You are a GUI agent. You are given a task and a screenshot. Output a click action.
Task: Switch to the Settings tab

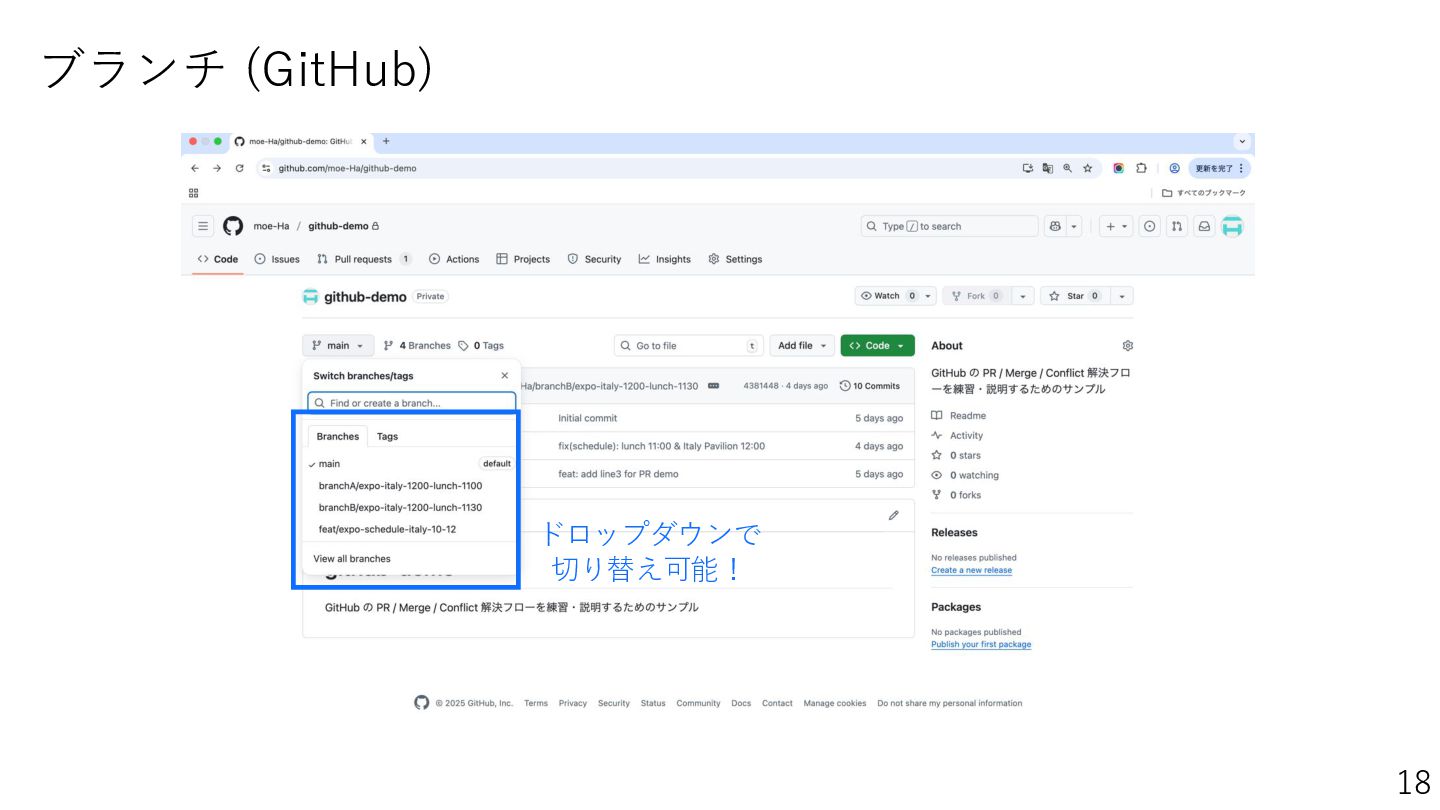(735, 259)
